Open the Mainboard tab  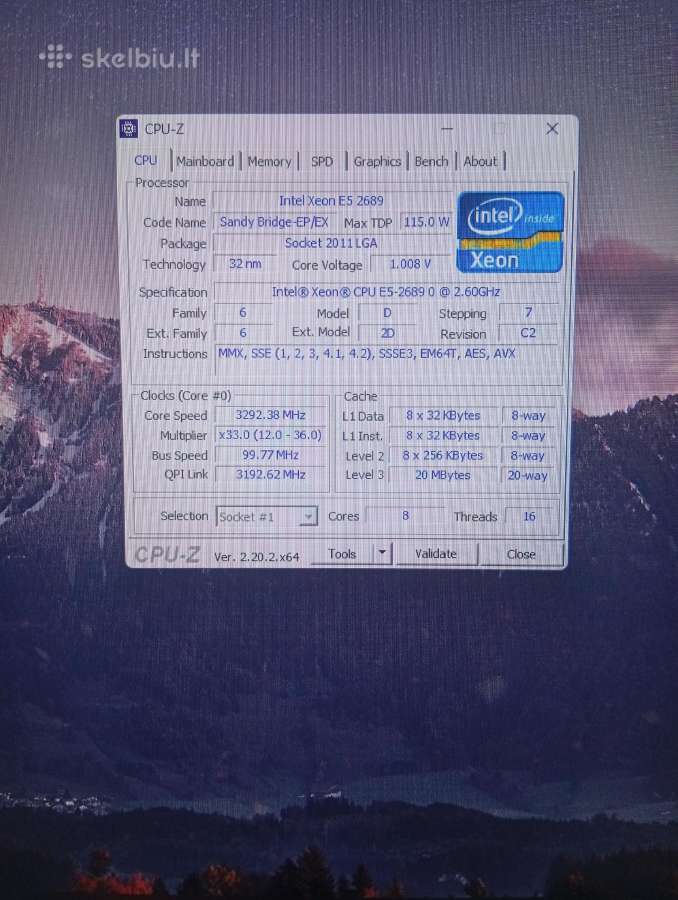pyautogui.click(x=205, y=161)
